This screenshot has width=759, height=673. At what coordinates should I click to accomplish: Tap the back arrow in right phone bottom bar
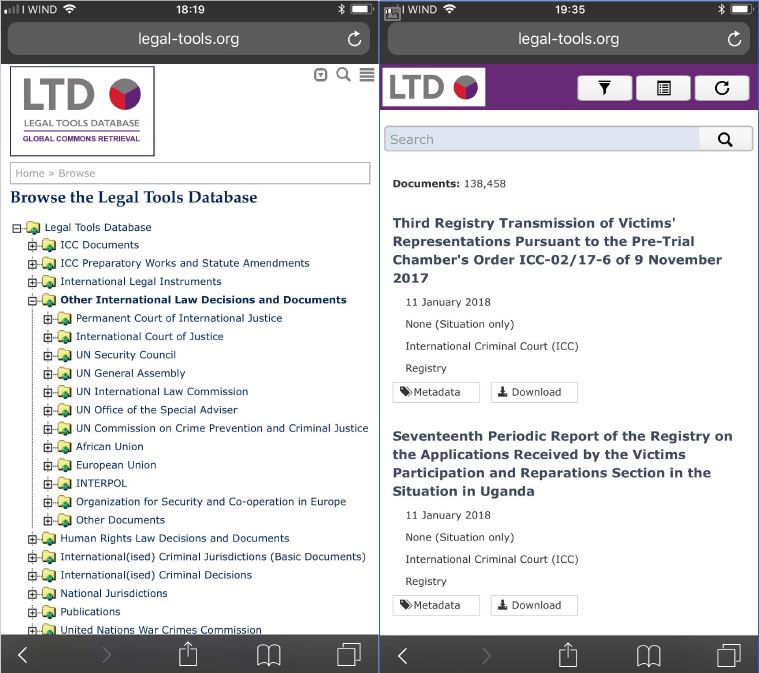click(x=402, y=655)
